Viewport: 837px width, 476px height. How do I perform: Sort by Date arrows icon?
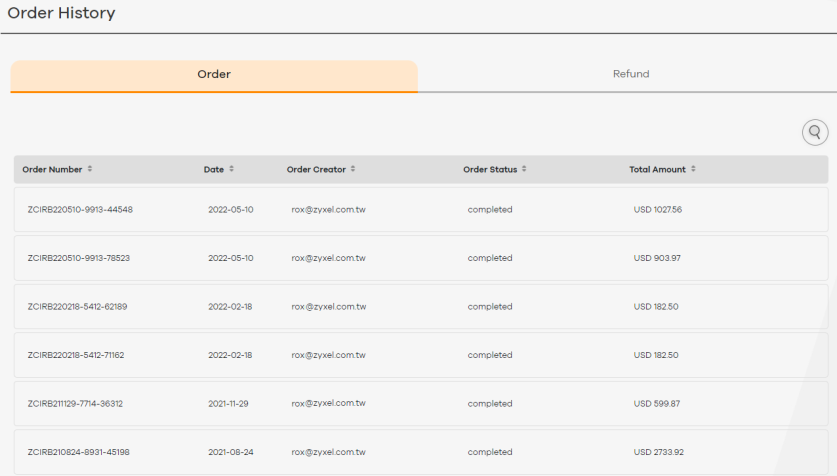pos(232,169)
